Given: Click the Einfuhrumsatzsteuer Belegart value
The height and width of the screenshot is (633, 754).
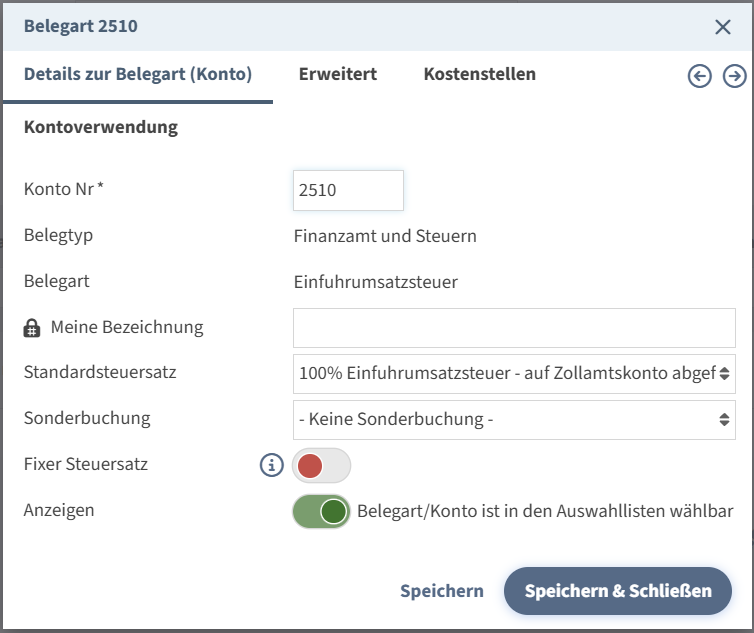Looking at the screenshot, I should [375, 282].
